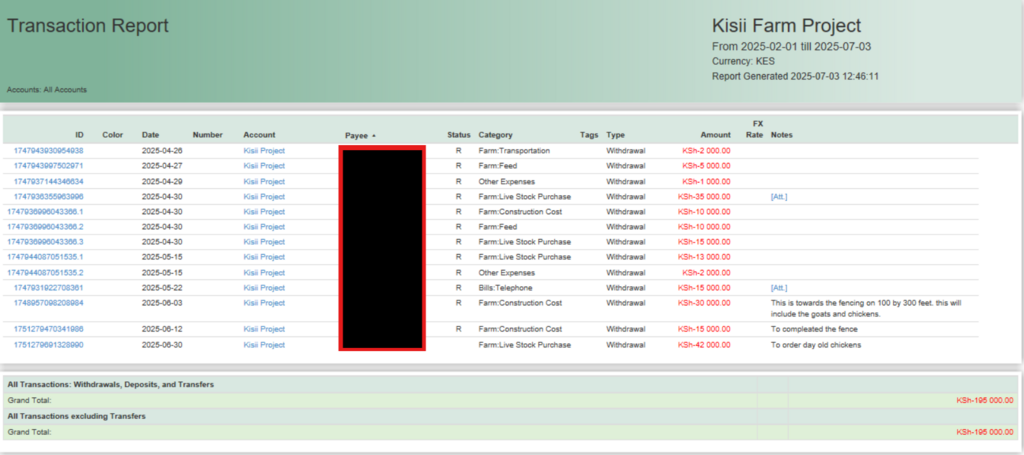Sort table by the Amount column header
Image resolution: width=1024 pixels, height=455 pixels.
point(715,135)
